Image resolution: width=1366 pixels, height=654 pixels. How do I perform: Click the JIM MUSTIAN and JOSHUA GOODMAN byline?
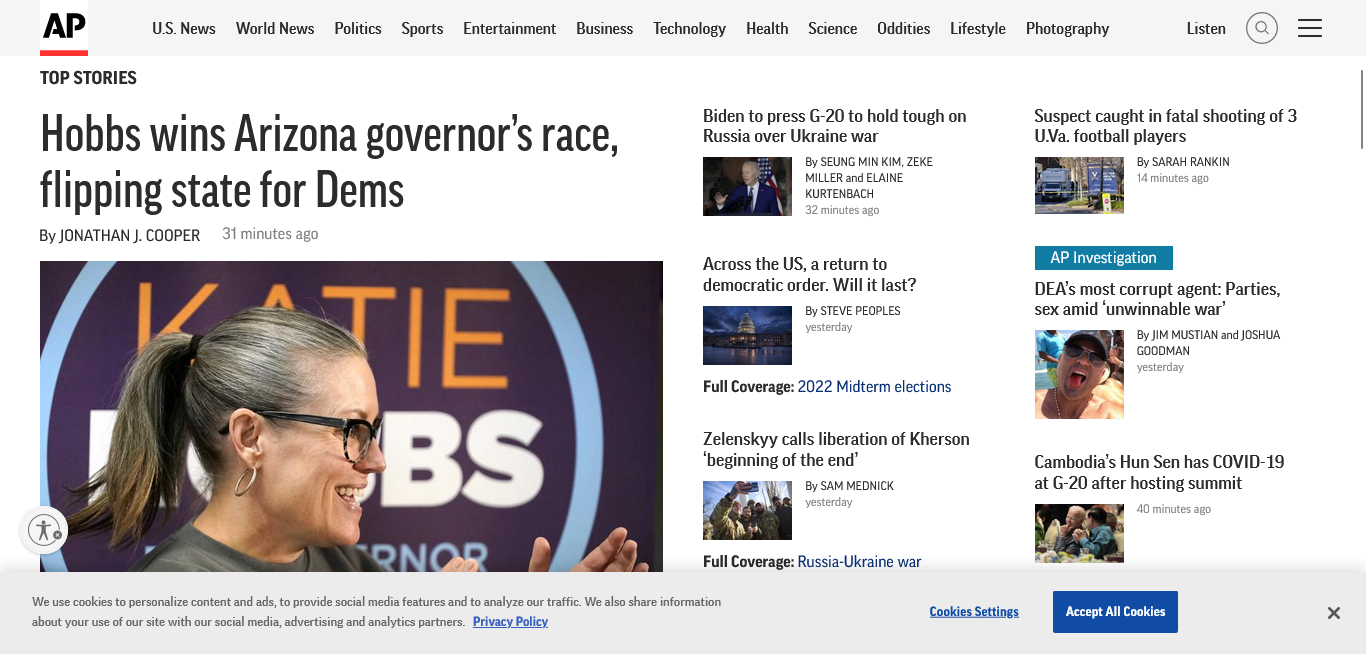1208,343
